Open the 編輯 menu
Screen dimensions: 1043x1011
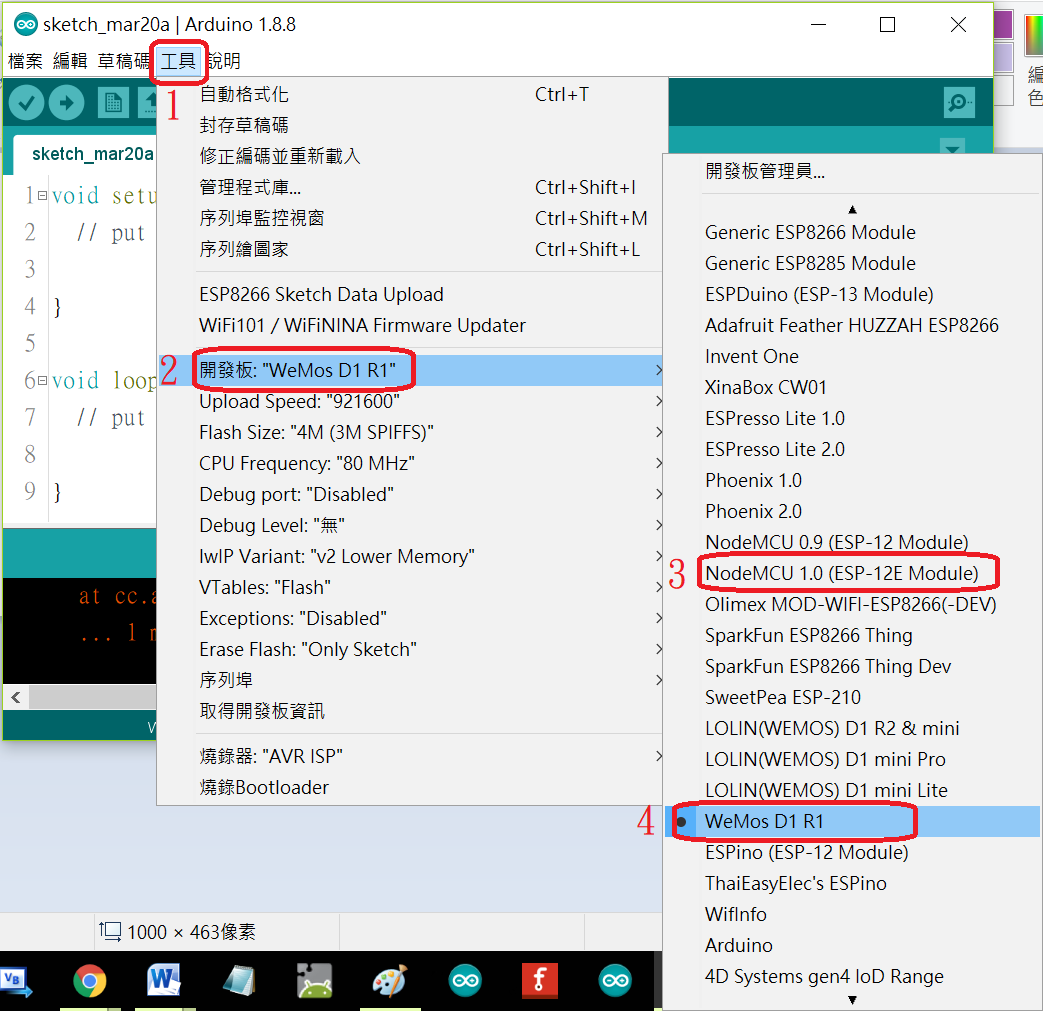(70, 61)
